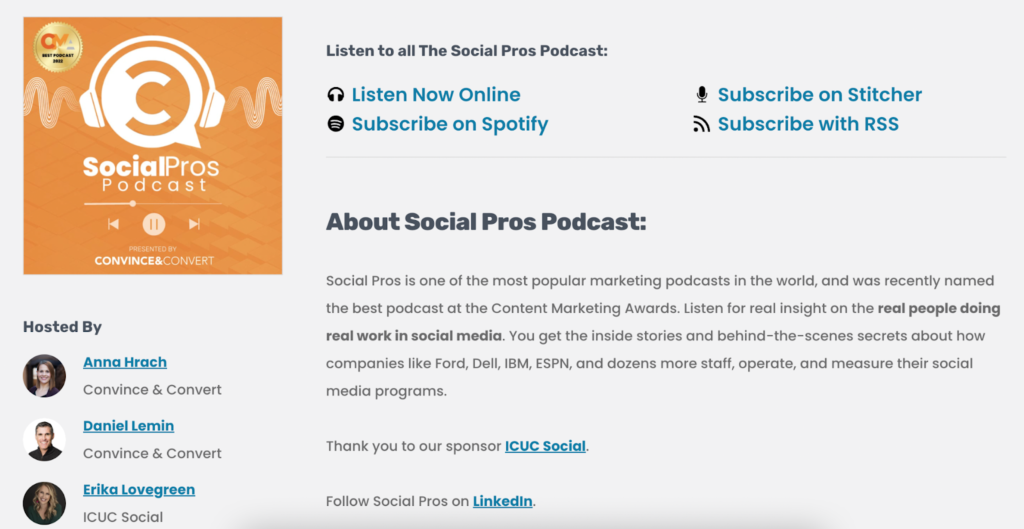Screen dimensions: 1024x529
Task: Click the Spotify logo icon
Action: coord(336,124)
